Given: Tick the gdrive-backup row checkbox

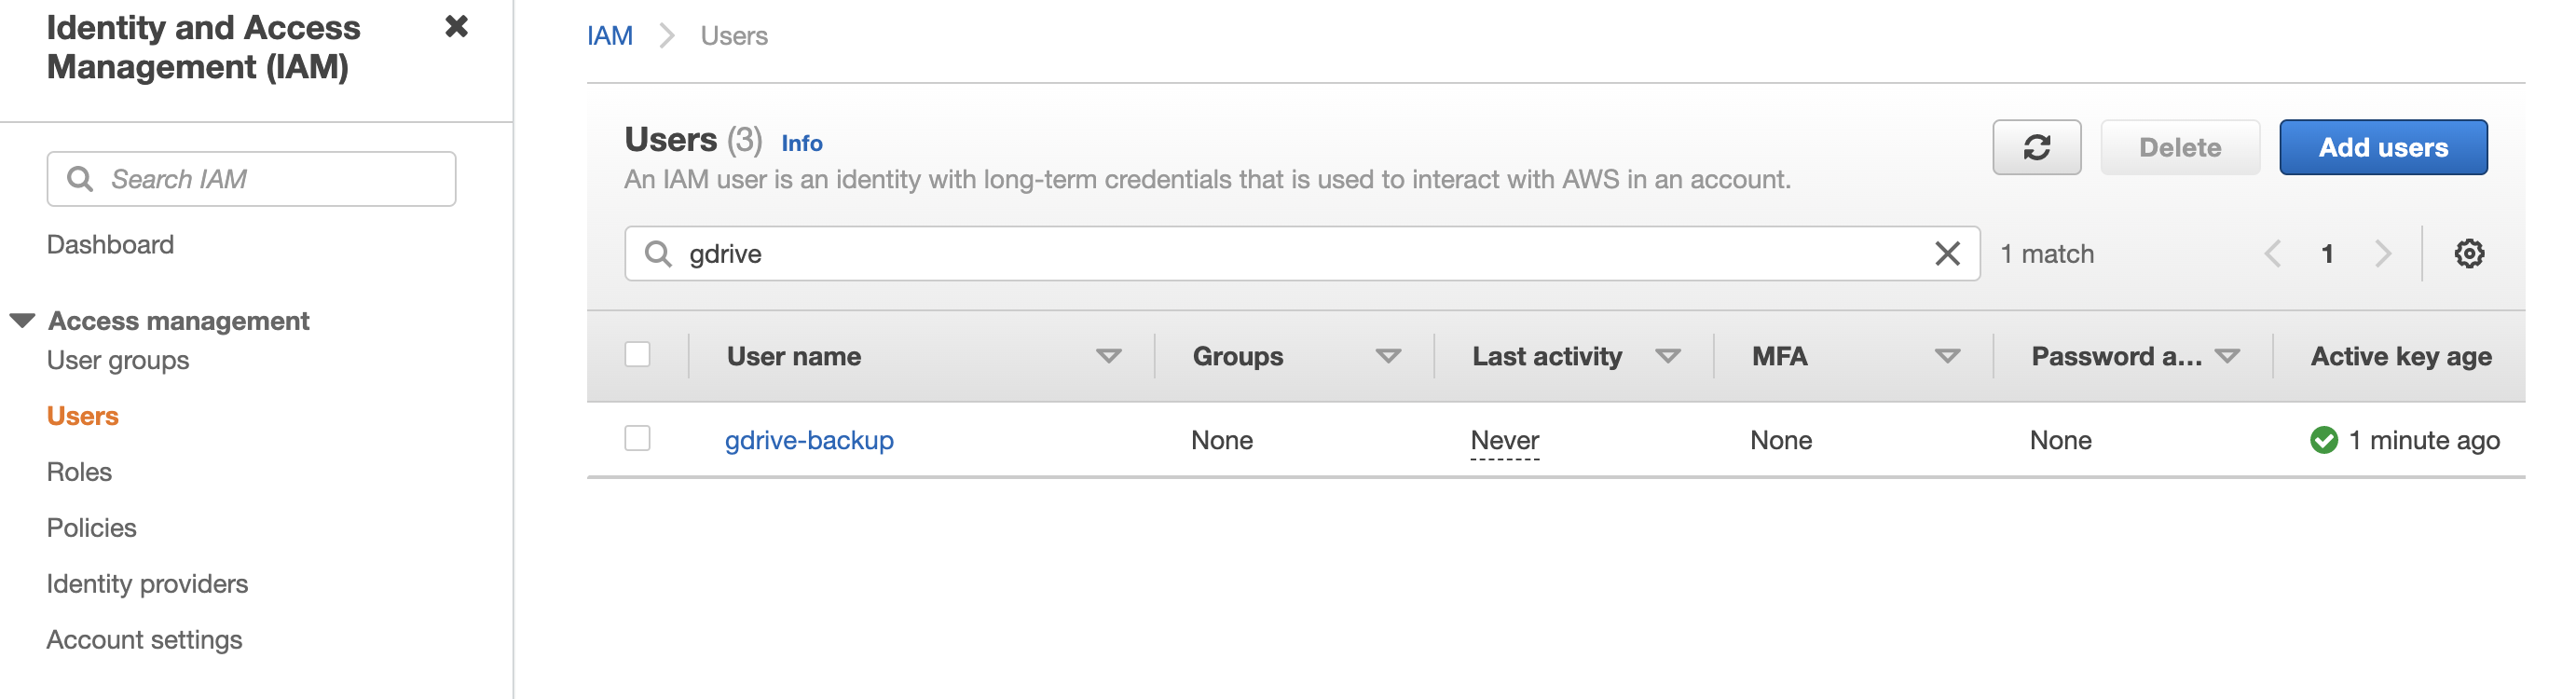Looking at the screenshot, I should click(637, 439).
